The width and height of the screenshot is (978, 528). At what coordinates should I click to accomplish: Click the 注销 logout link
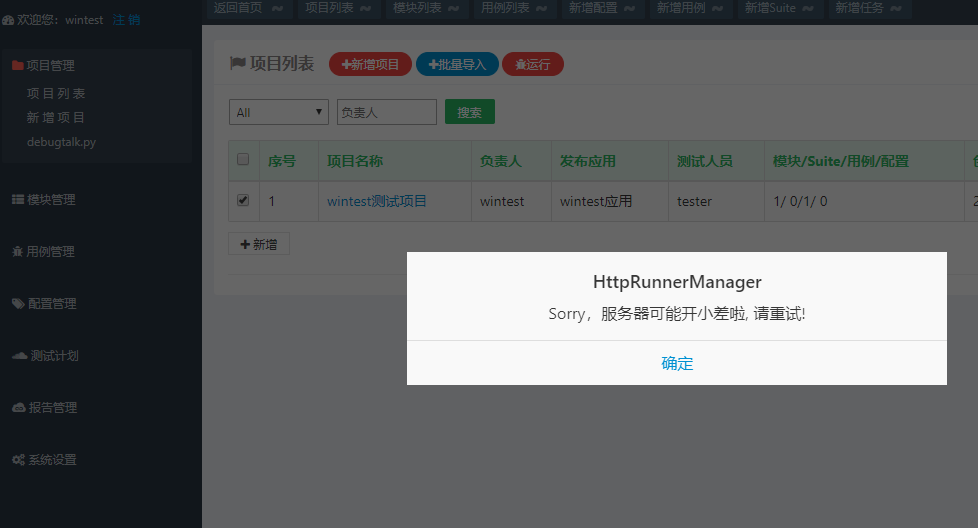[x=126, y=20]
